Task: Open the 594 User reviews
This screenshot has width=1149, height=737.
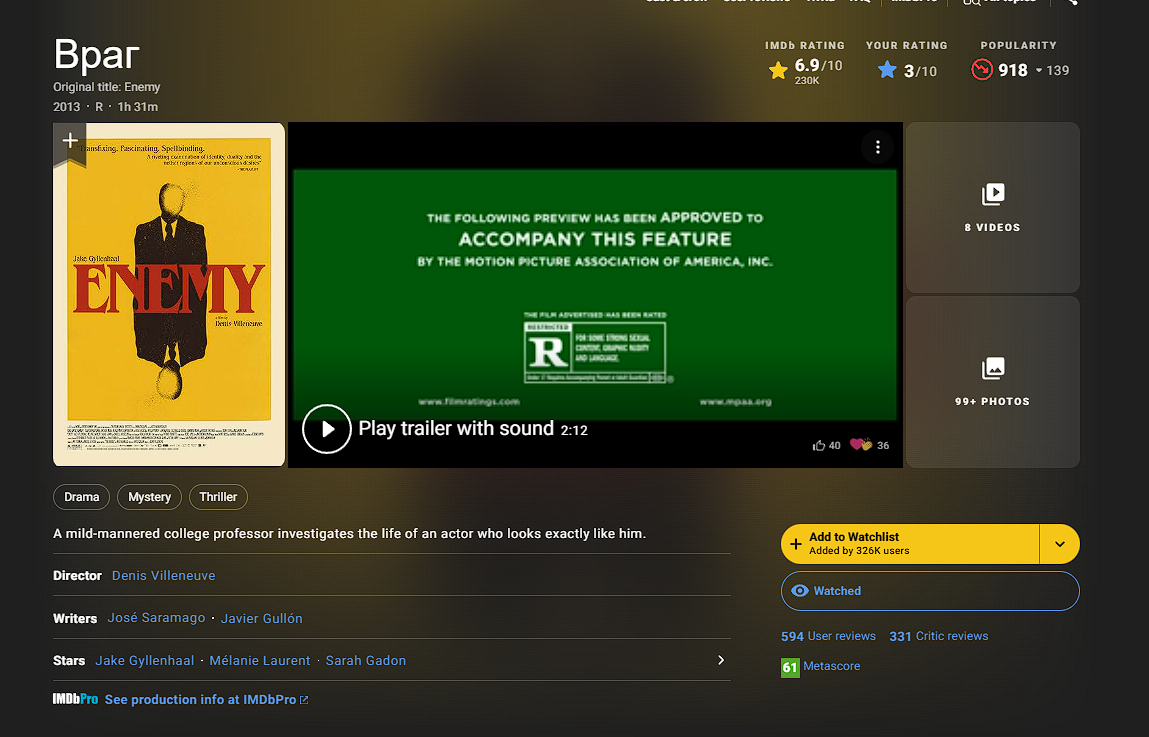Action: (x=828, y=636)
